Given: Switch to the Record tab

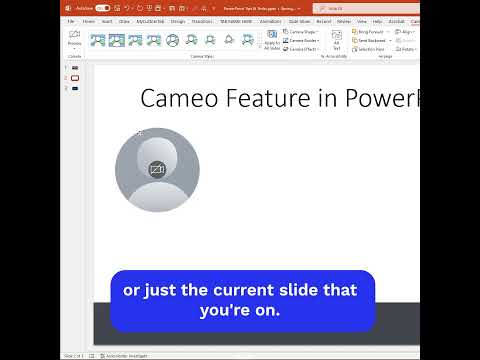Looking at the screenshot, I should click(x=324, y=21).
